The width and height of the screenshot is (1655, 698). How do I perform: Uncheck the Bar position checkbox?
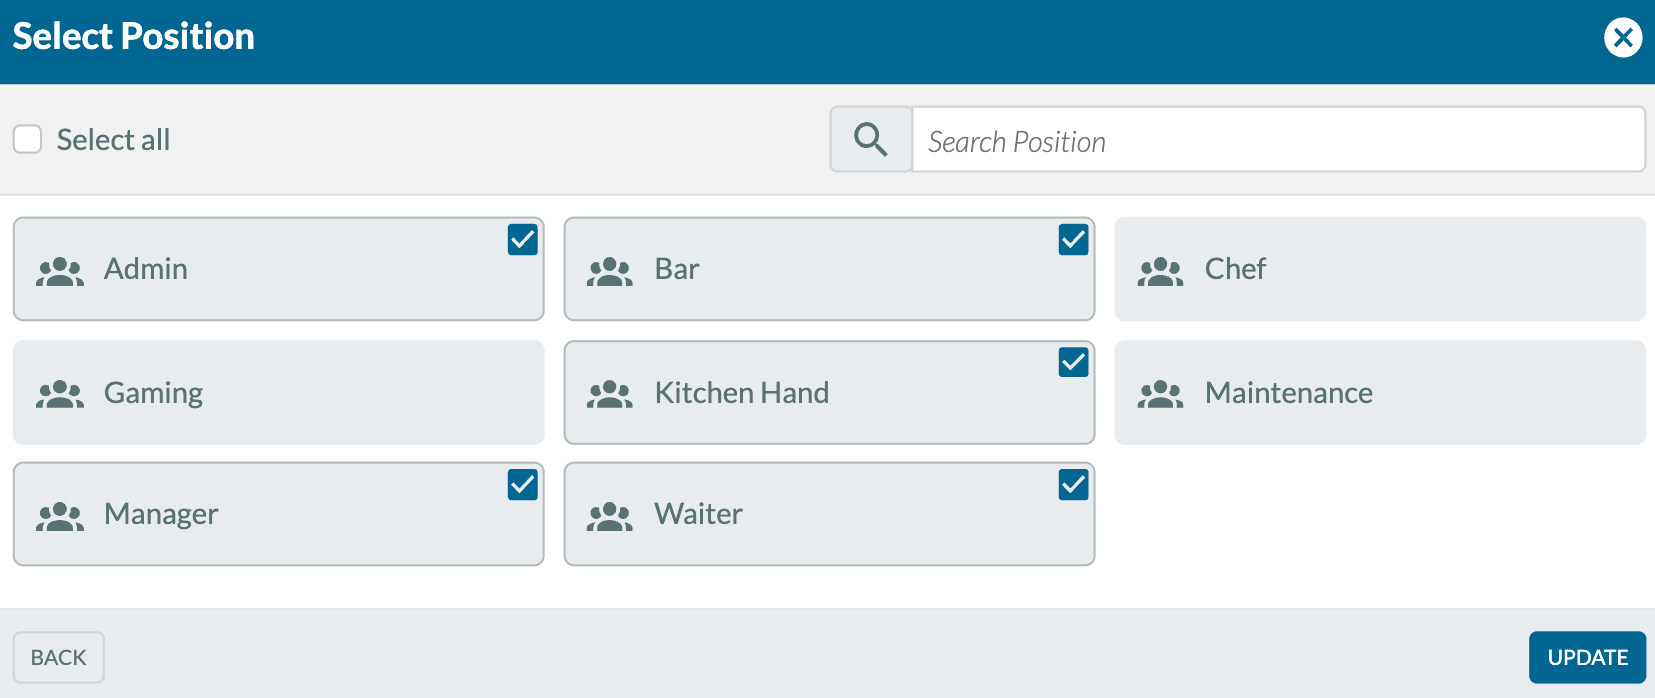(x=1073, y=240)
